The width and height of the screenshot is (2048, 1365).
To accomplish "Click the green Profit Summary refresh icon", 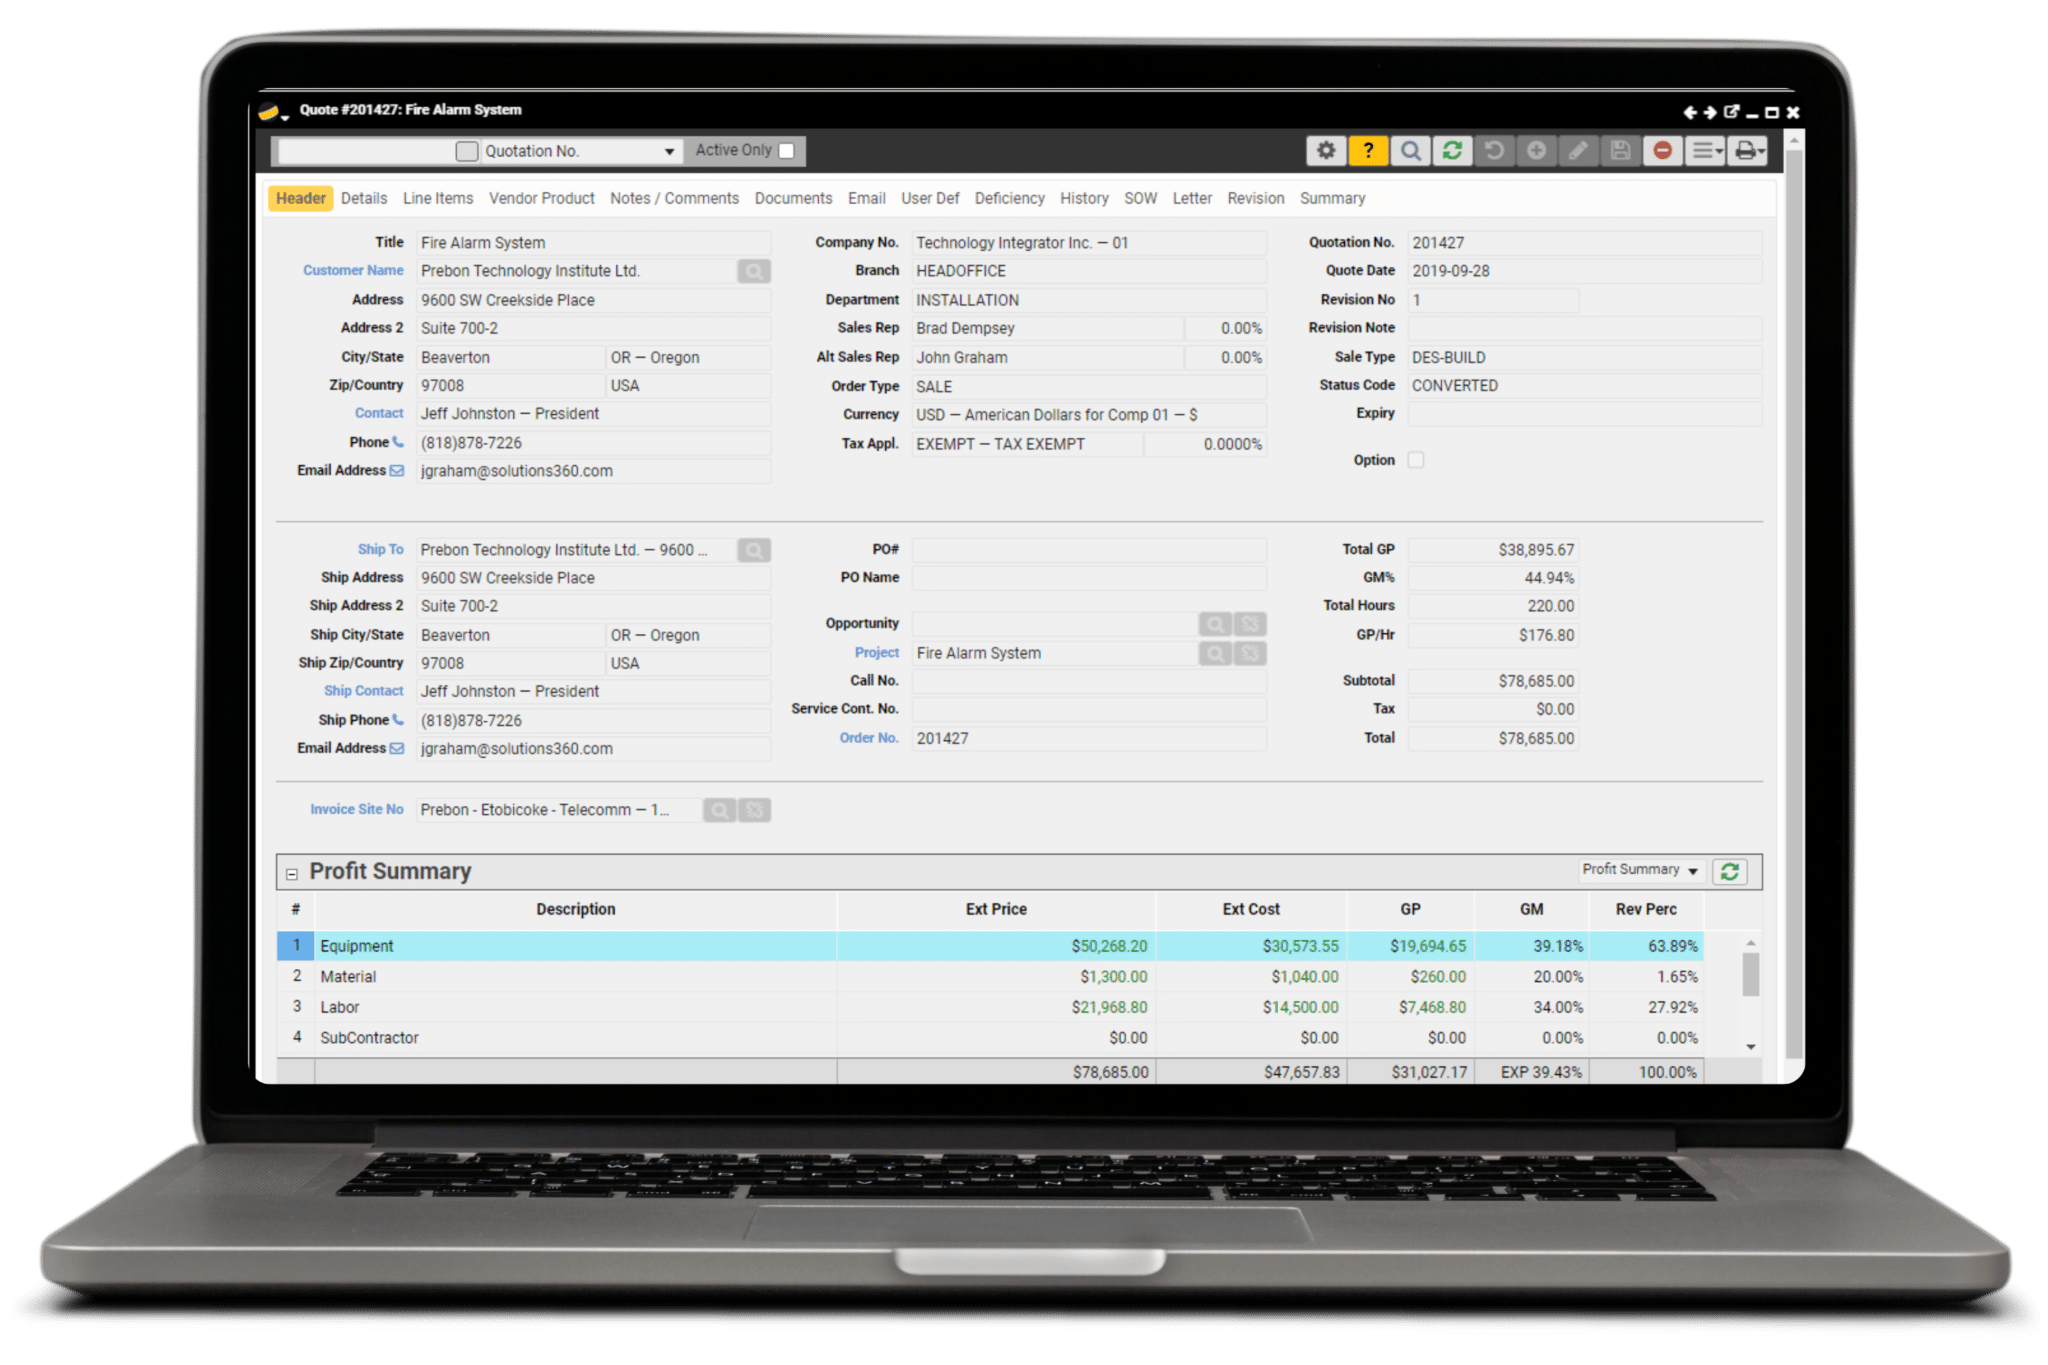I will pos(1729,871).
